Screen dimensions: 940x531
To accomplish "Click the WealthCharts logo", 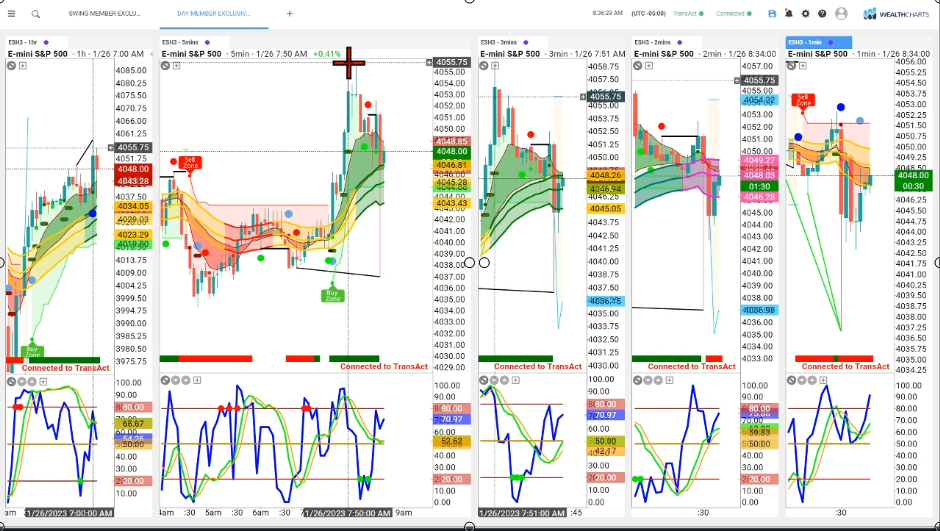I will [x=896, y=14].
